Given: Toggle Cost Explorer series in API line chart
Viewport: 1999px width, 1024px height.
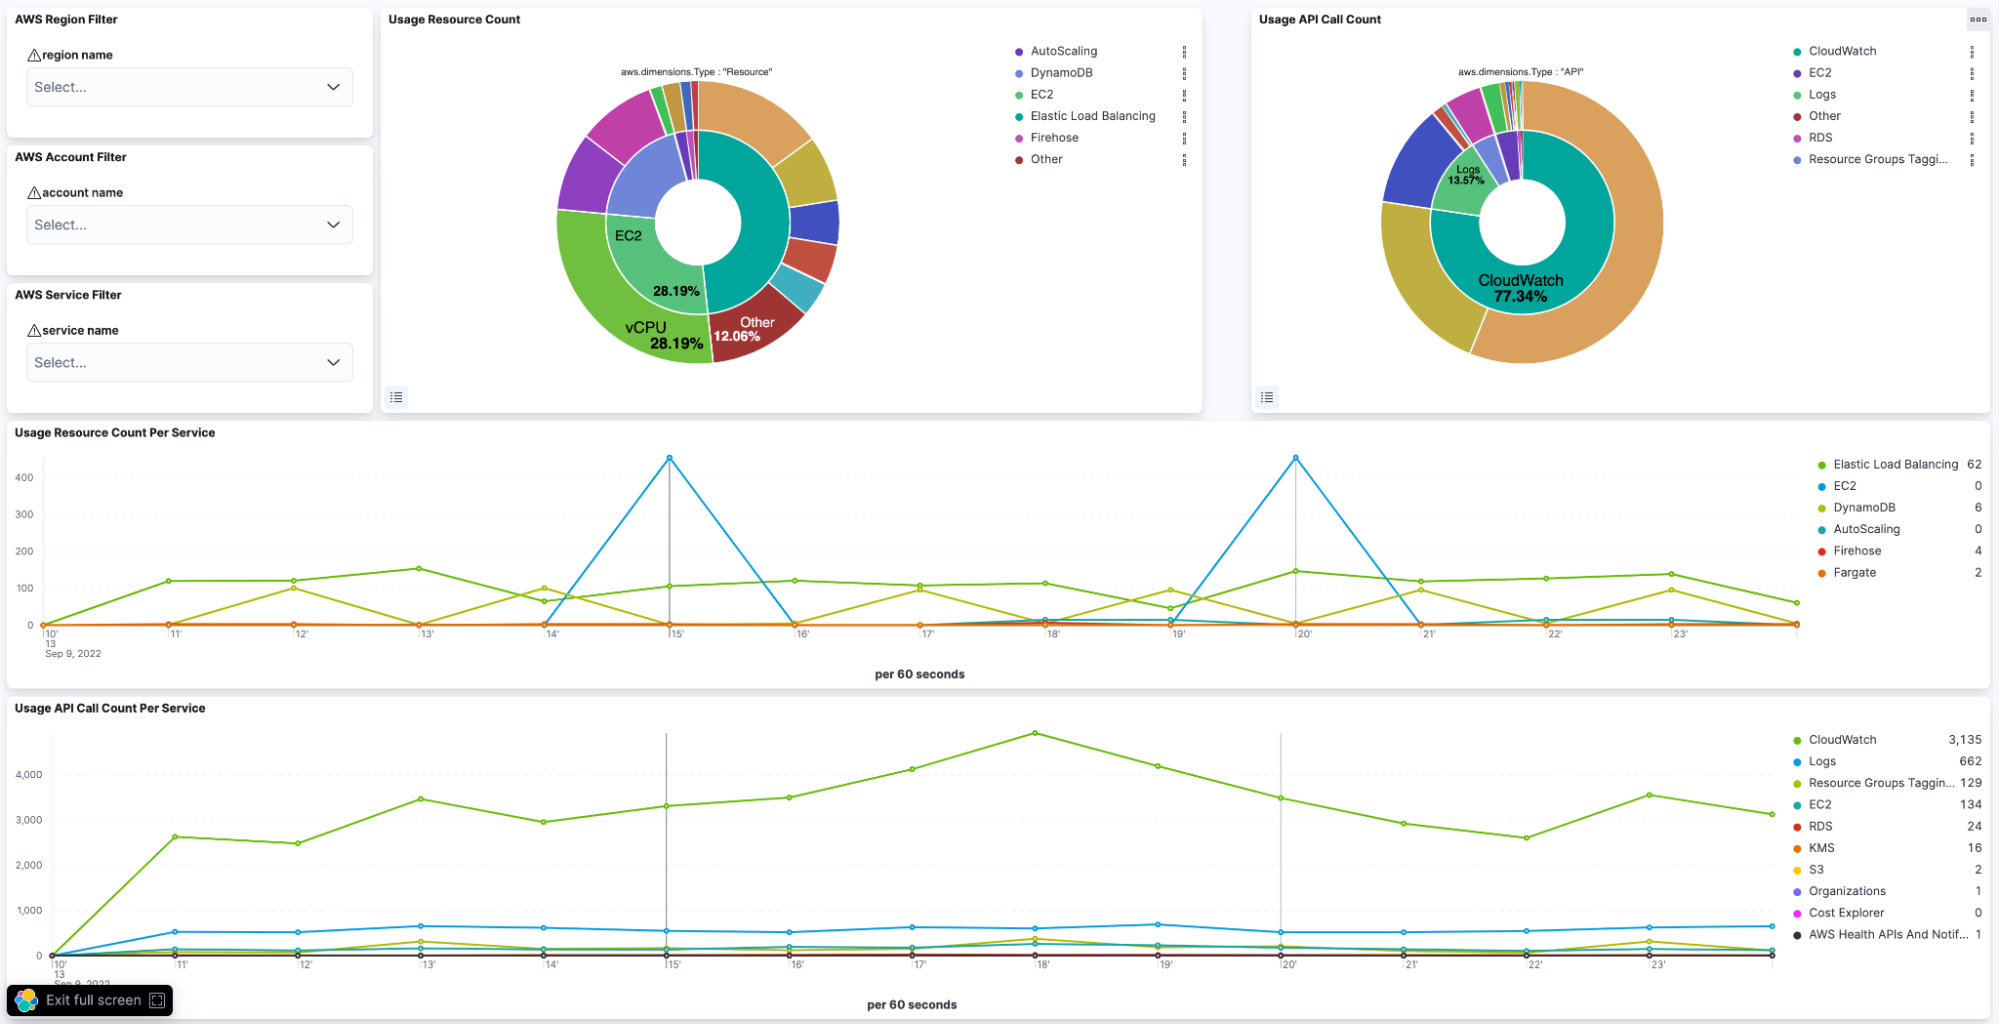Looking at the screenshot, I should (x=1846, y=913).
